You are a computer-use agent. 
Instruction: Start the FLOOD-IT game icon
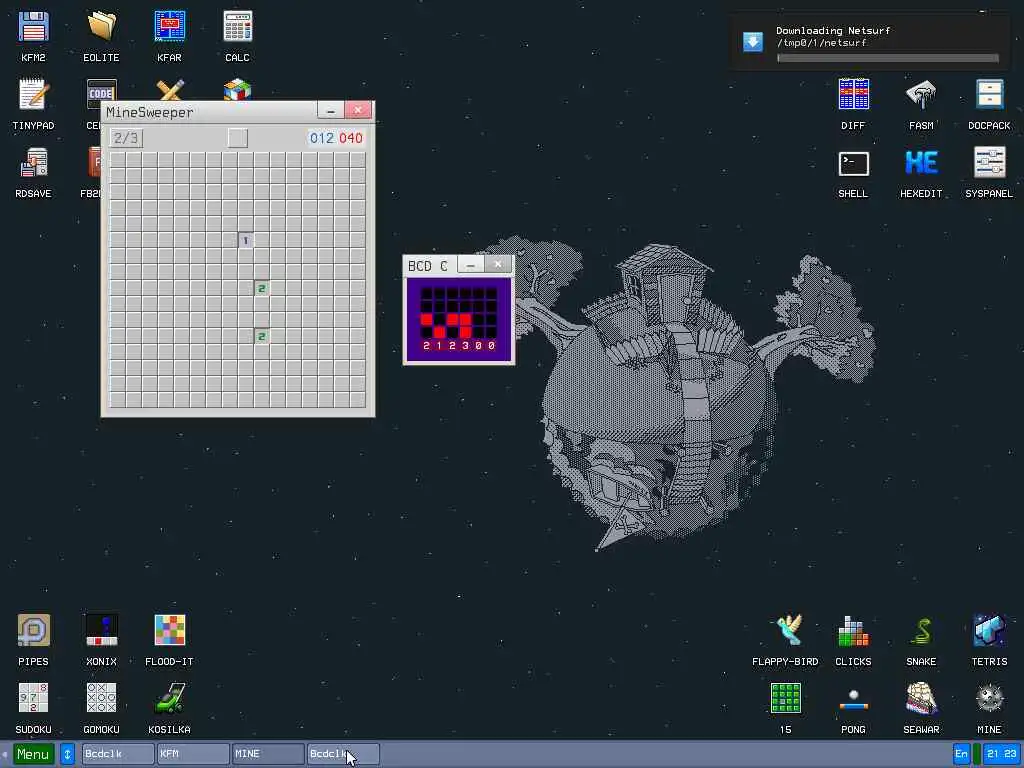coord(169,640)
